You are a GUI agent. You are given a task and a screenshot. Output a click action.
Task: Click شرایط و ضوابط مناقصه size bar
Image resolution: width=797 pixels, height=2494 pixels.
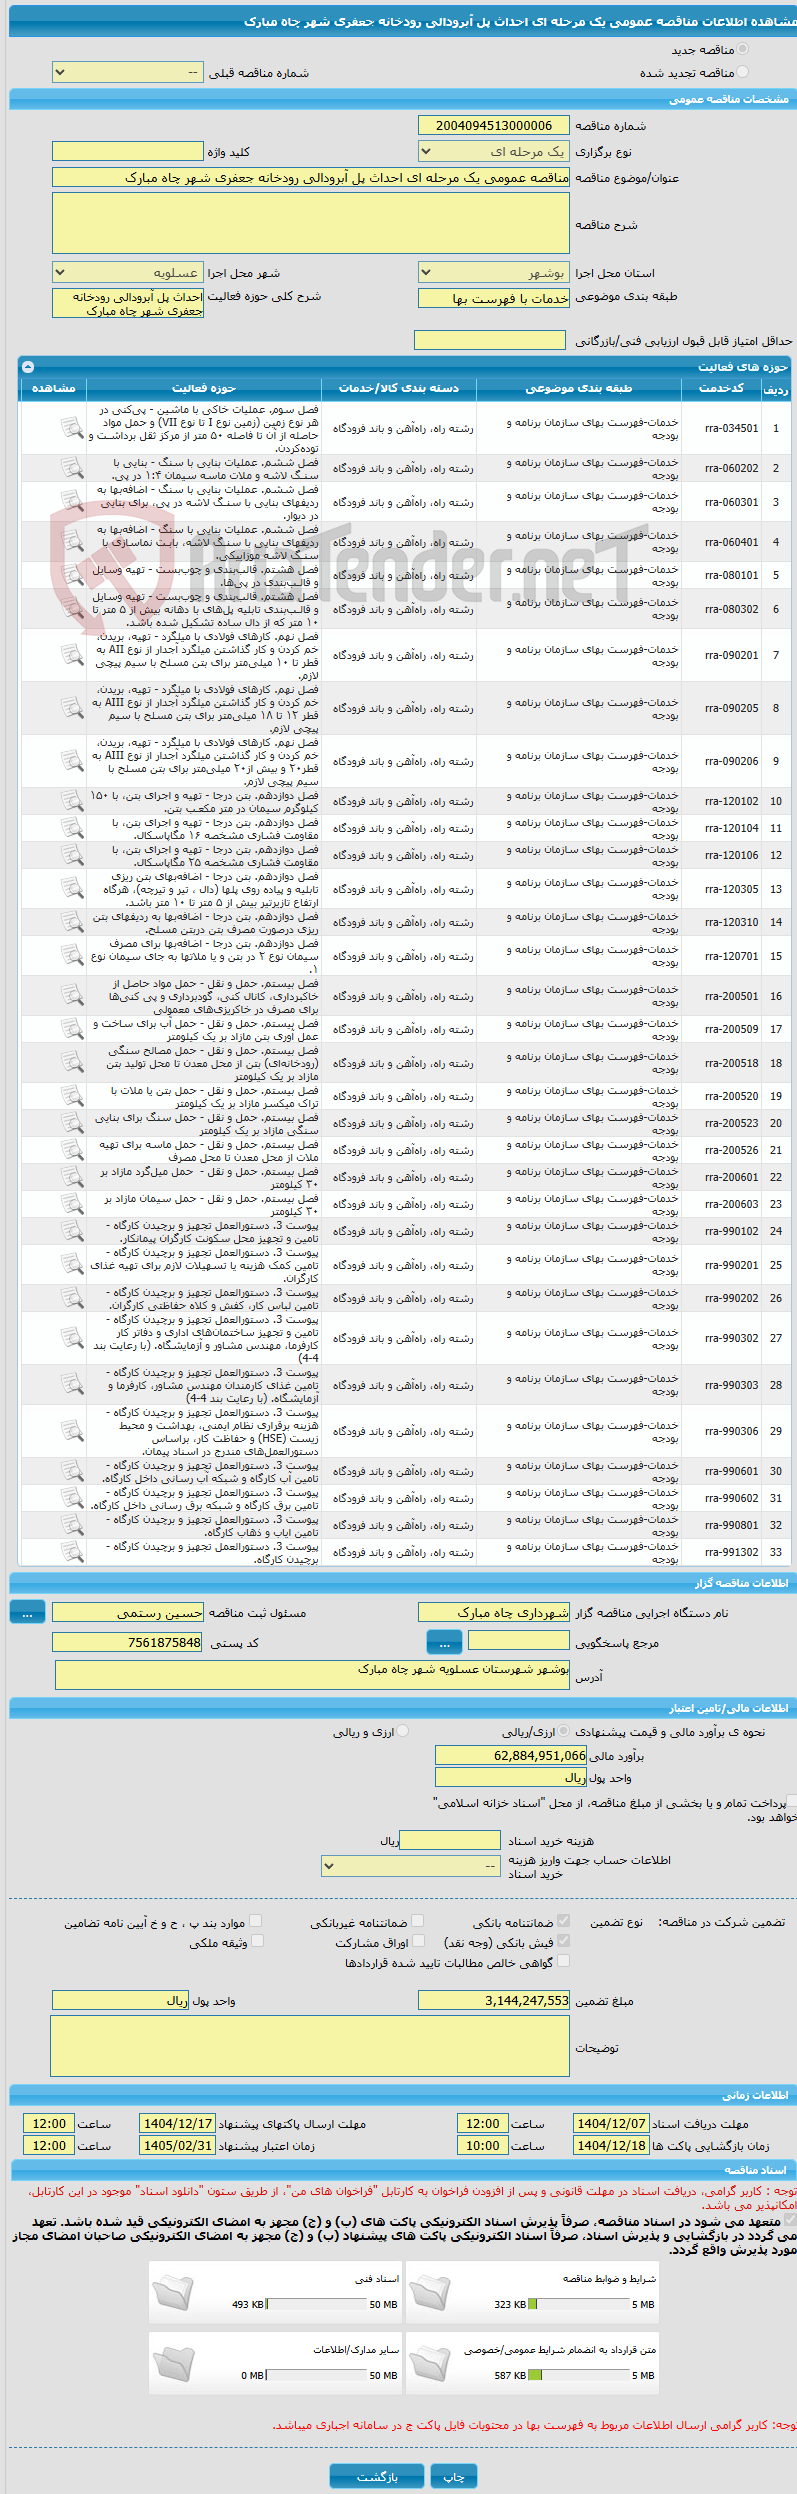click(578, 2304)
